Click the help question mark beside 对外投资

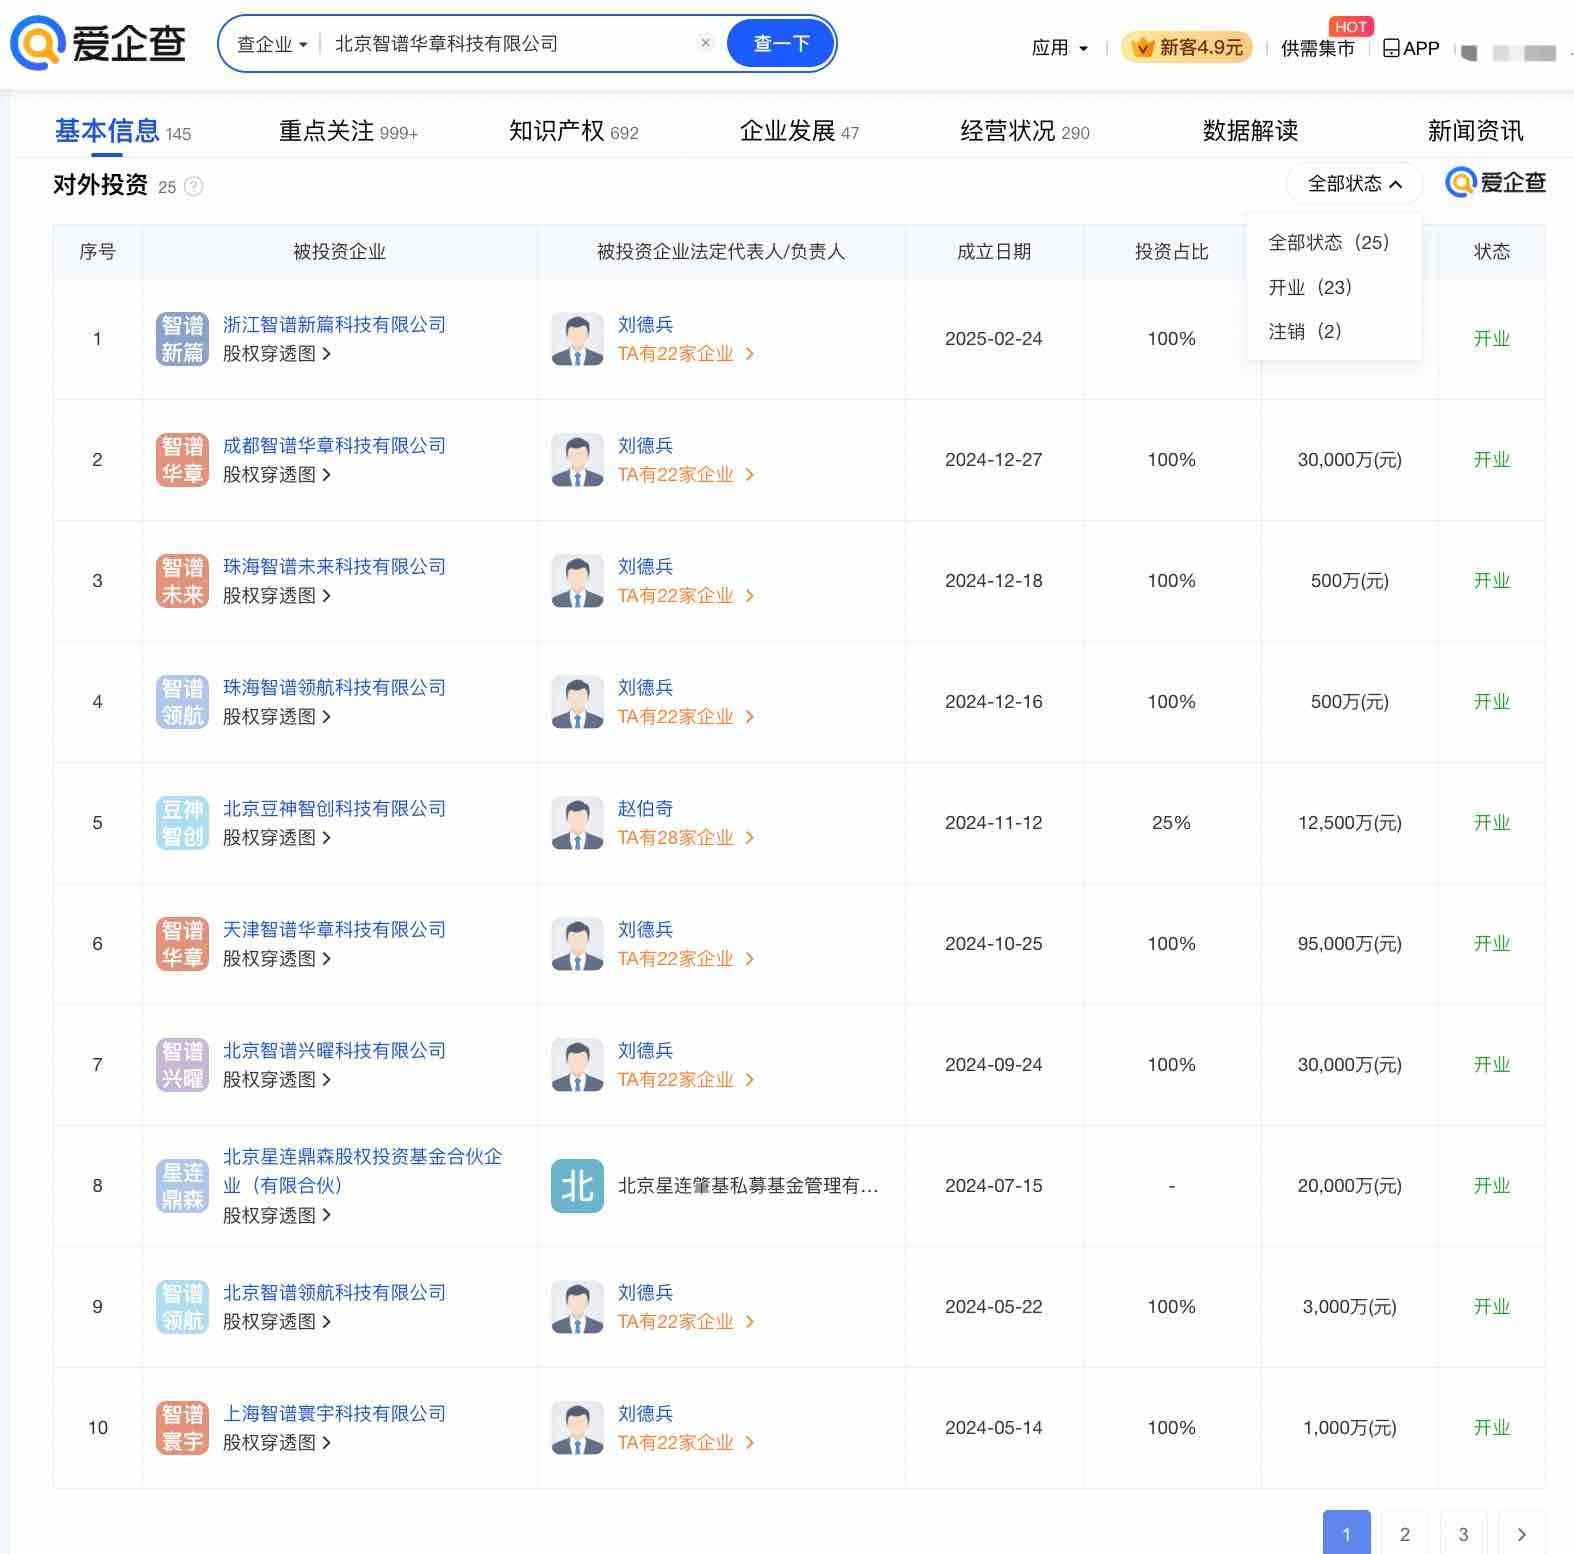(194, 186)
